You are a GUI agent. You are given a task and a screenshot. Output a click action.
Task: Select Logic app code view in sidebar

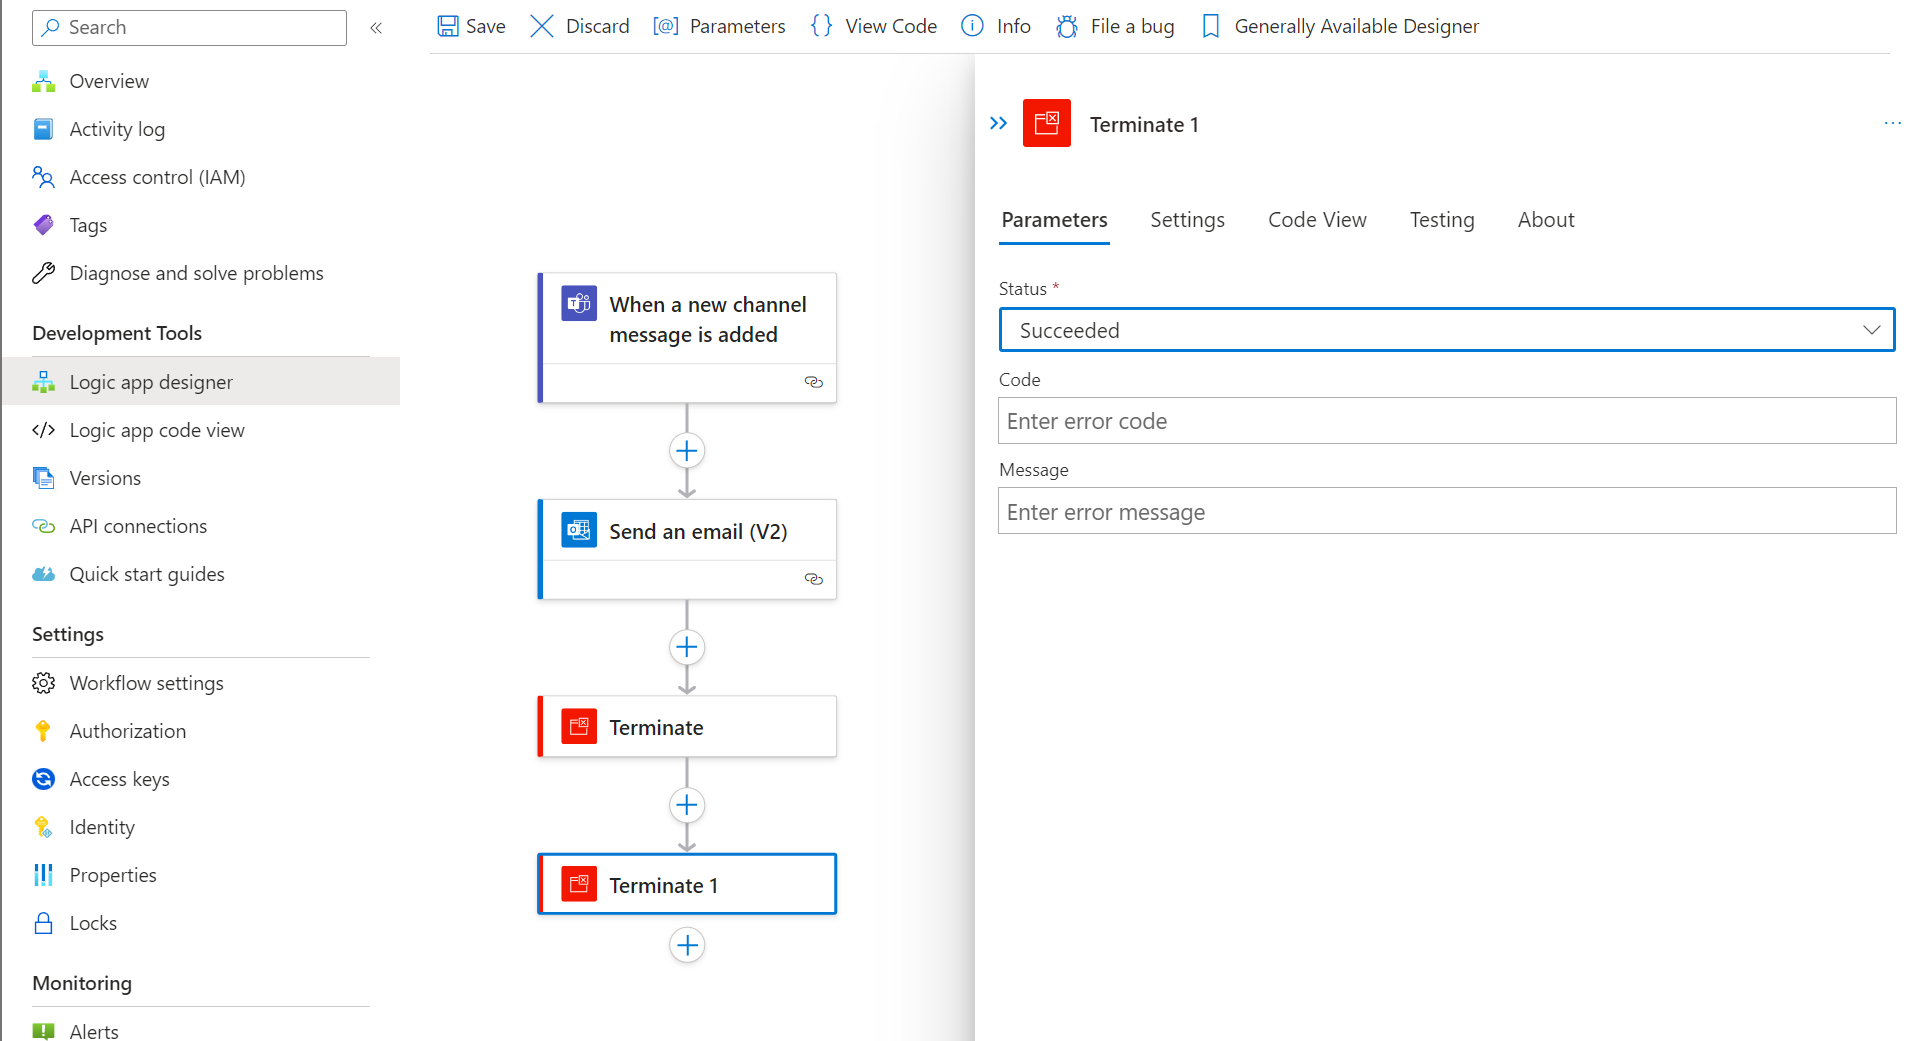[x=157, y=430]
